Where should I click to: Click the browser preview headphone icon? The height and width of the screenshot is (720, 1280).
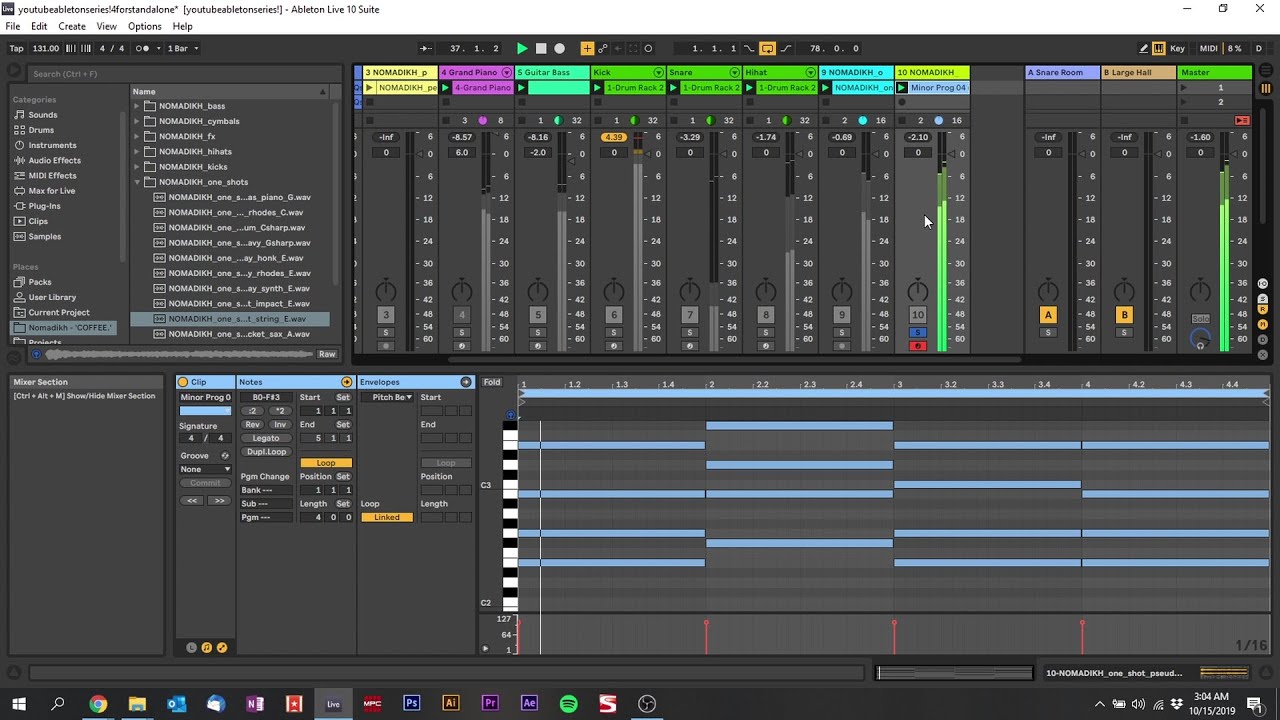point(37,354)
